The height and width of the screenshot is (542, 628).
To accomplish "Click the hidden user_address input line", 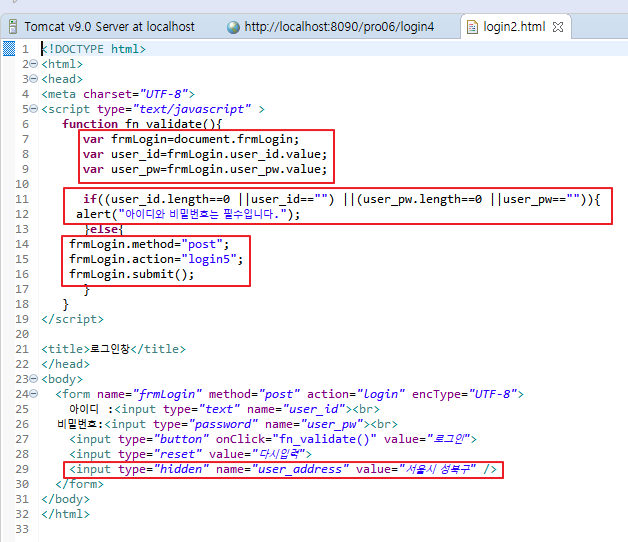I will coord(283,469).
